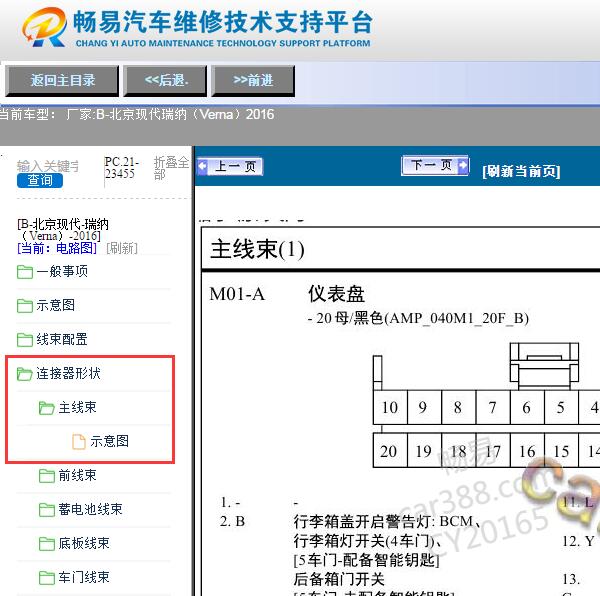Focus the 输入关键字 search field
This screenshot has width=600, height=596.
tap(48, 166)
